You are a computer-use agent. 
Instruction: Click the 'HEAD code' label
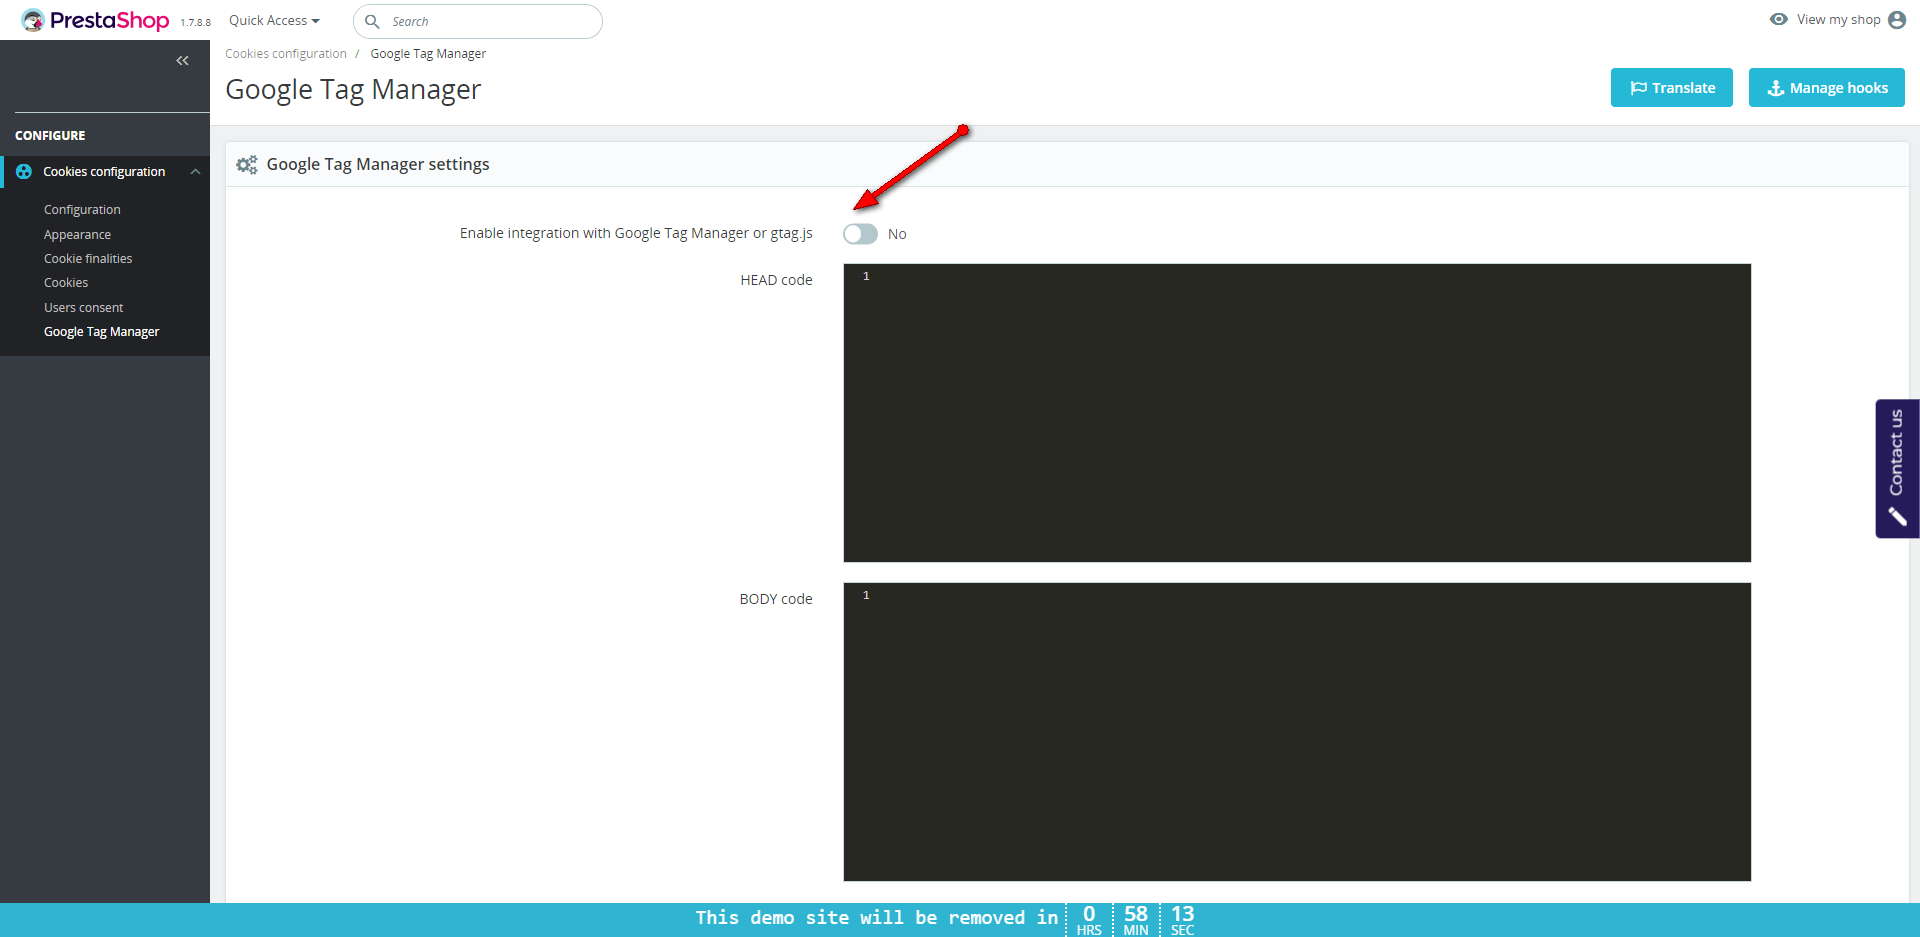coord(776,280)
